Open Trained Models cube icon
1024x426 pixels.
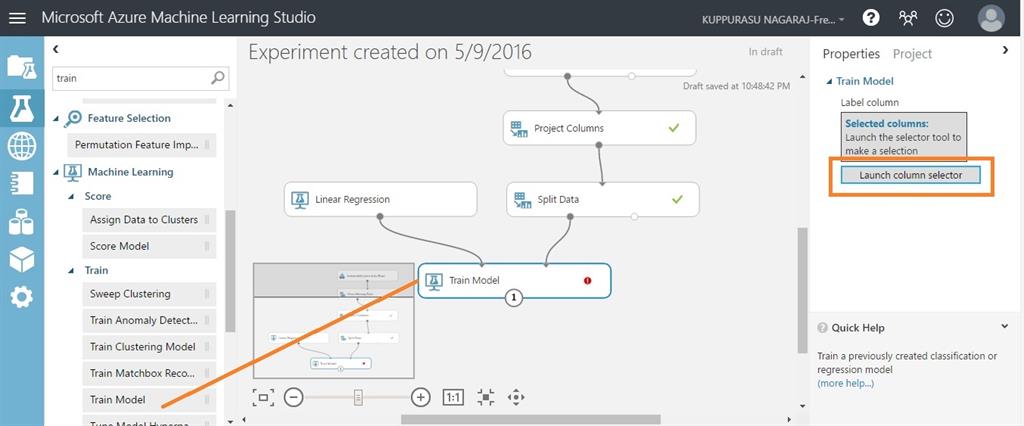22,259
